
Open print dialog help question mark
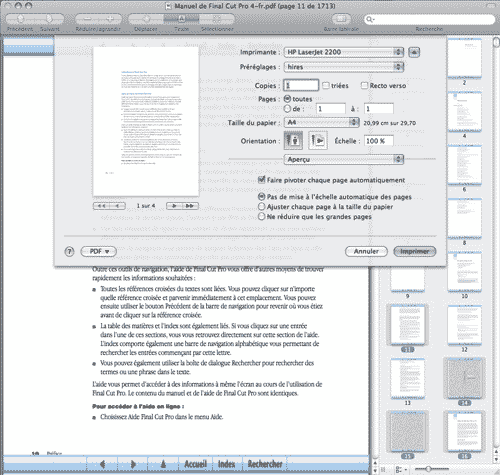69,251
